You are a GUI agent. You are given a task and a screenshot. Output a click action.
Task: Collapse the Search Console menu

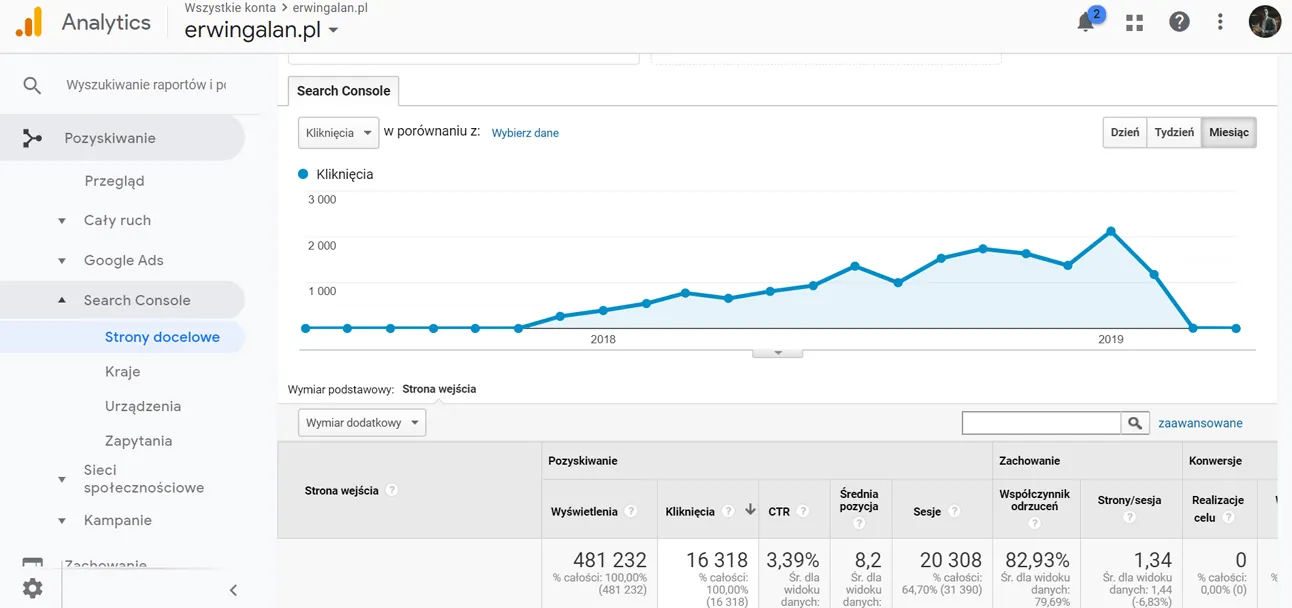[x=62, y=300]
